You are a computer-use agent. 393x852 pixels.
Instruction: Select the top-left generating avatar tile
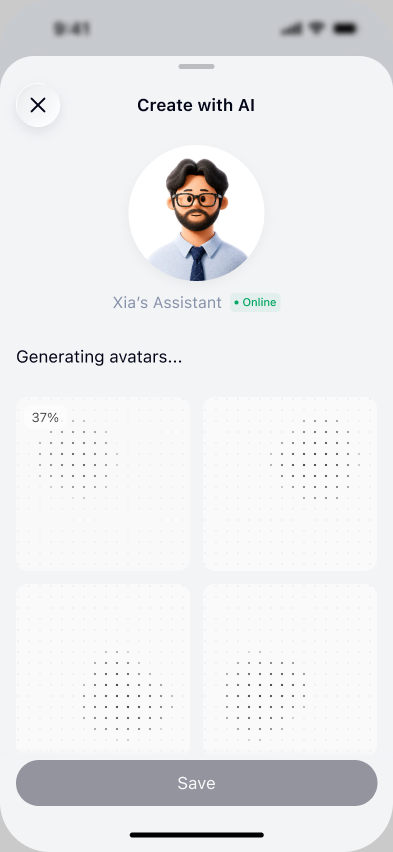click(103, 484)
